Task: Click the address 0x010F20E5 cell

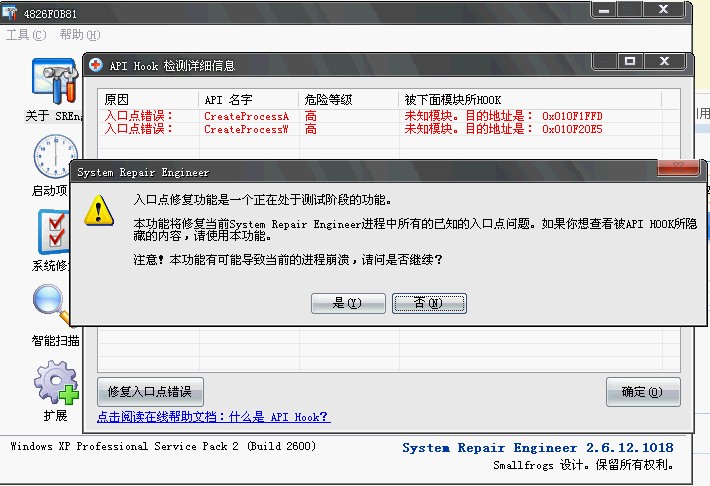Action: tap(572, 129)
